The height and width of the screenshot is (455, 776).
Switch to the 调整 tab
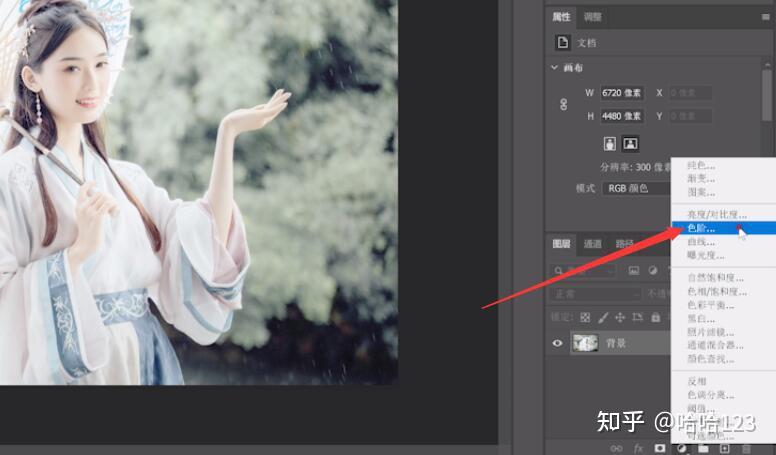pyautogui.click(x=592, y=17)
